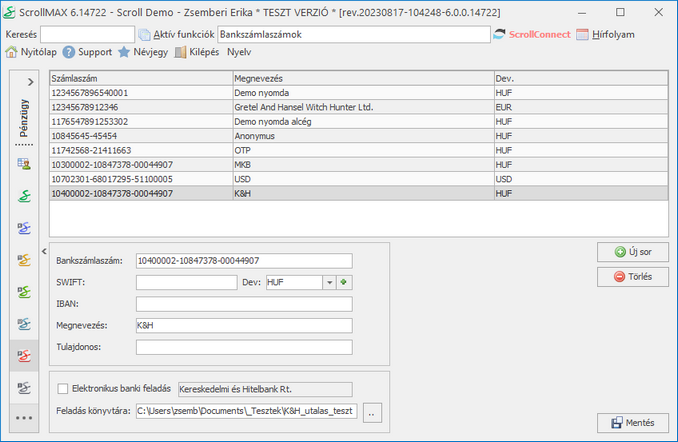Screen dimensions: 678x442
Task: Select account 11742568-21411663
Action: 358,150
